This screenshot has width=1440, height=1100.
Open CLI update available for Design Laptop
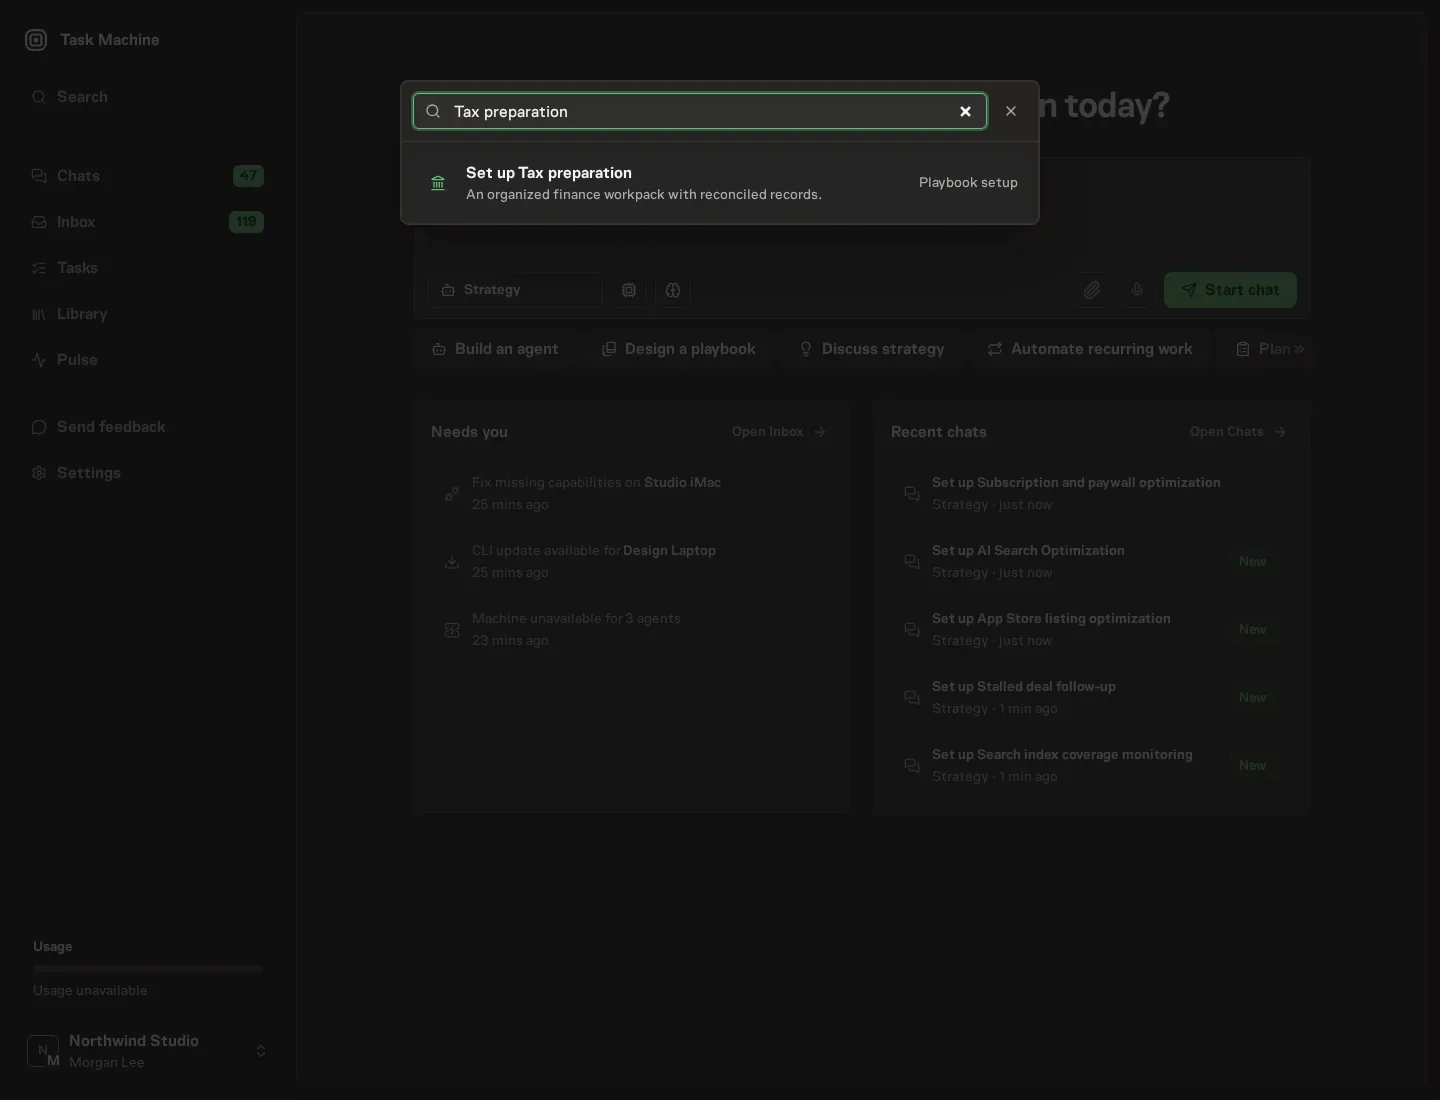coord(632,561)
